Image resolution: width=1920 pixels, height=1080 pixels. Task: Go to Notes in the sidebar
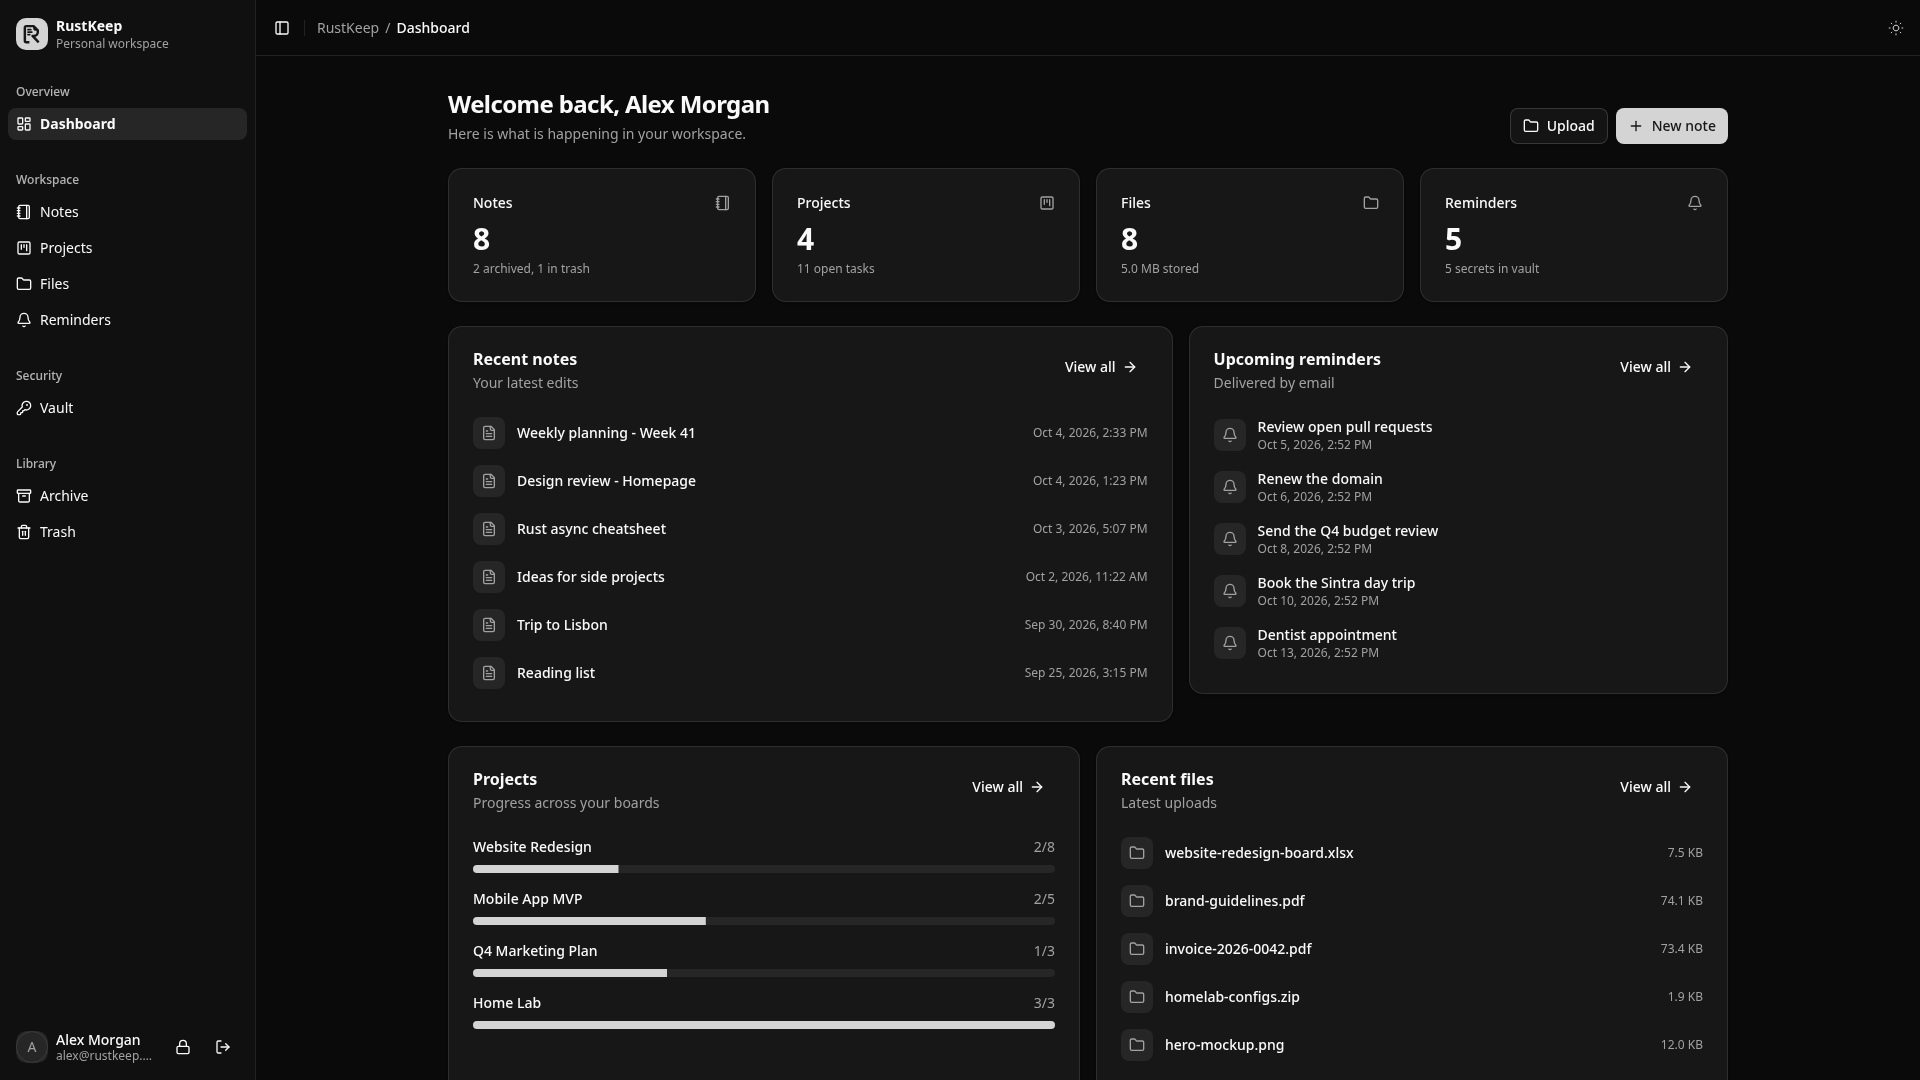[x=127, y=212]
